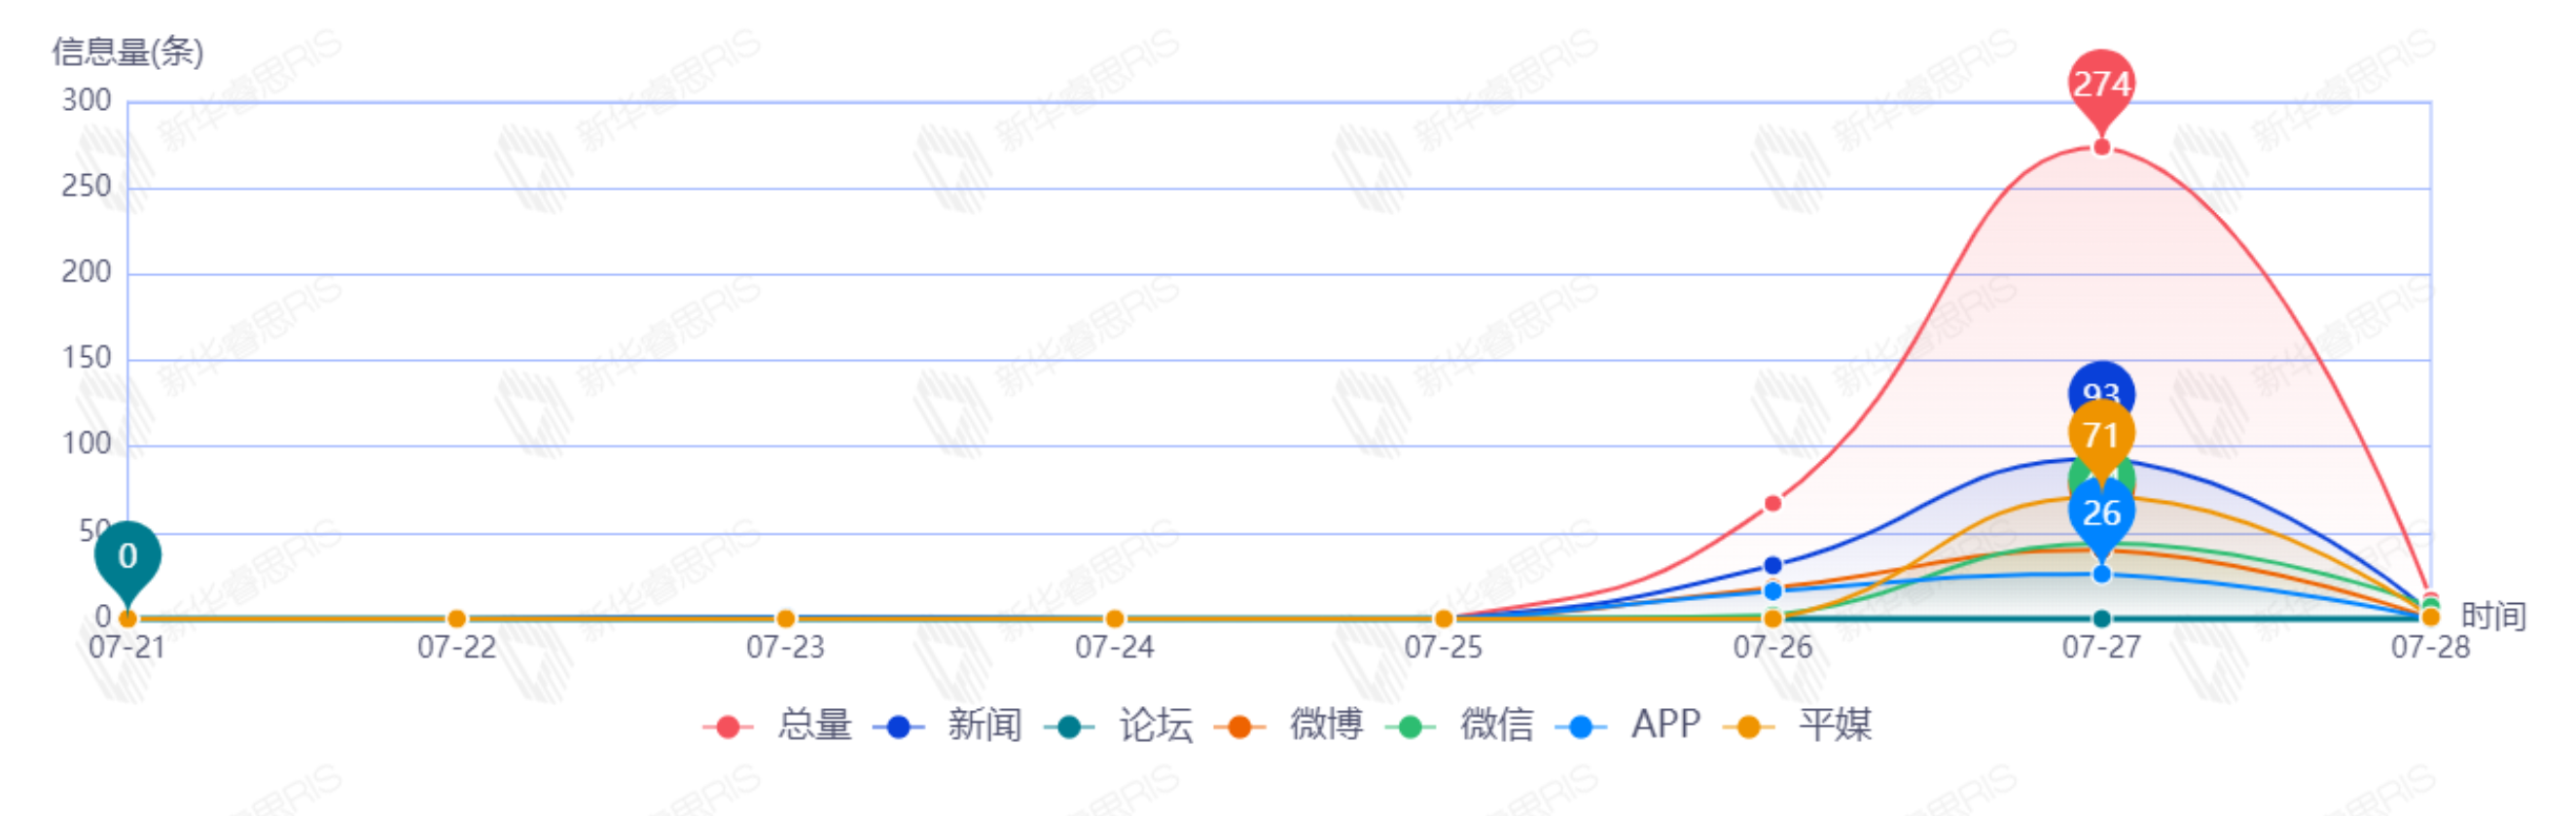Click the data point at 07-24
The image size is (2576, 816).
[1114, 619]
